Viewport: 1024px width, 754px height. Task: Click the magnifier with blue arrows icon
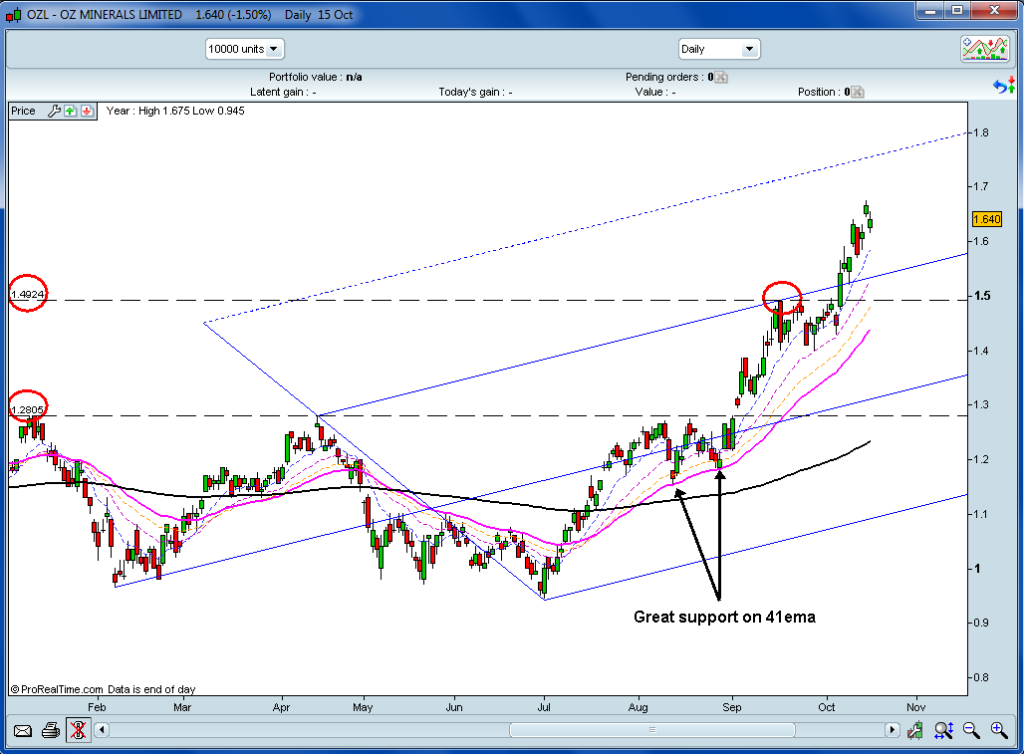click(x=944, y=730)
